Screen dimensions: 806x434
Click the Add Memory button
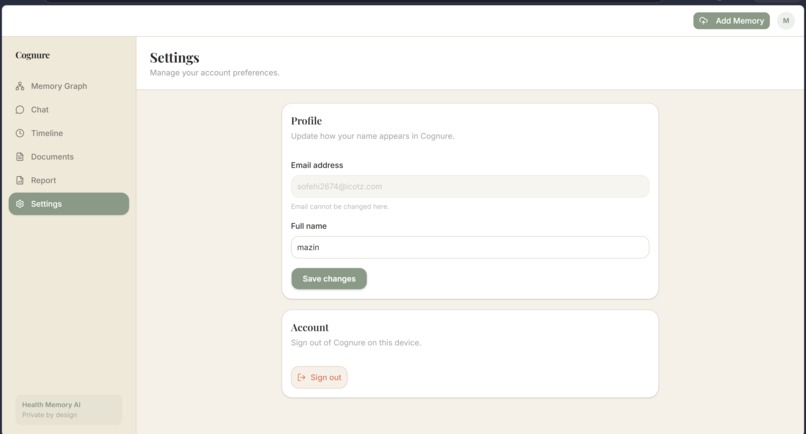click(731, 21)
